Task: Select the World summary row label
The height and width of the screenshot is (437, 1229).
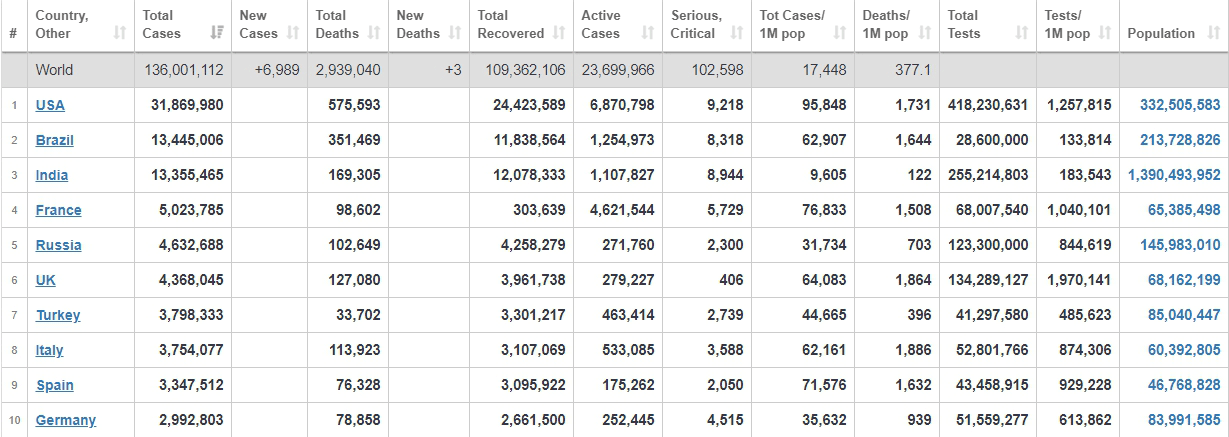Action: tap(54, 70)
